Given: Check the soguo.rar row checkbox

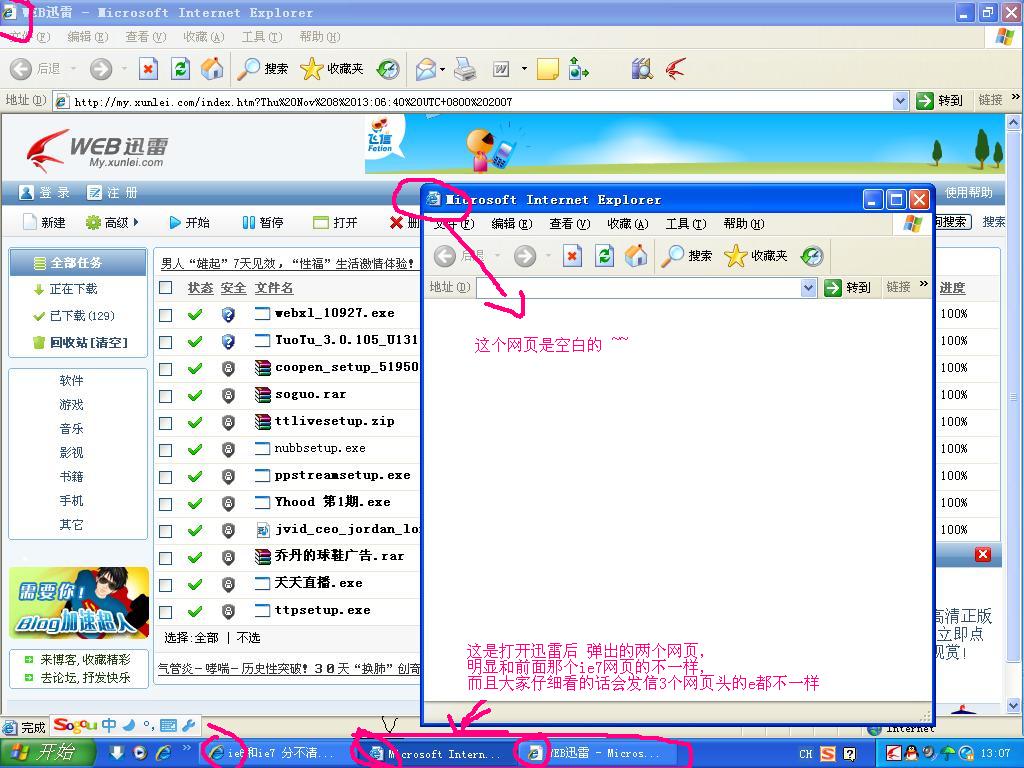Looking at the screenshot, I should (166, 396).
